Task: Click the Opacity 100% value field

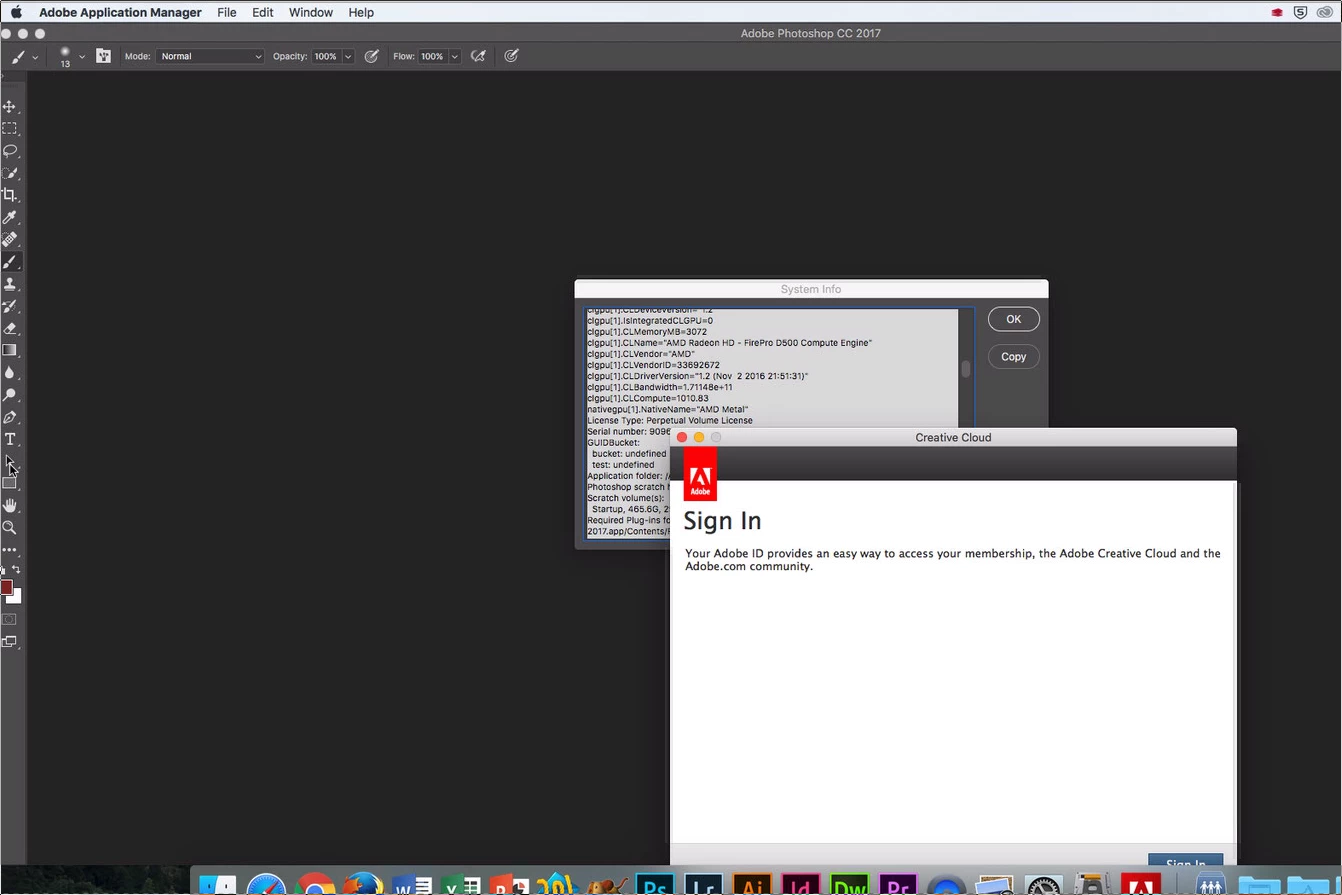Action: [326, 56]
